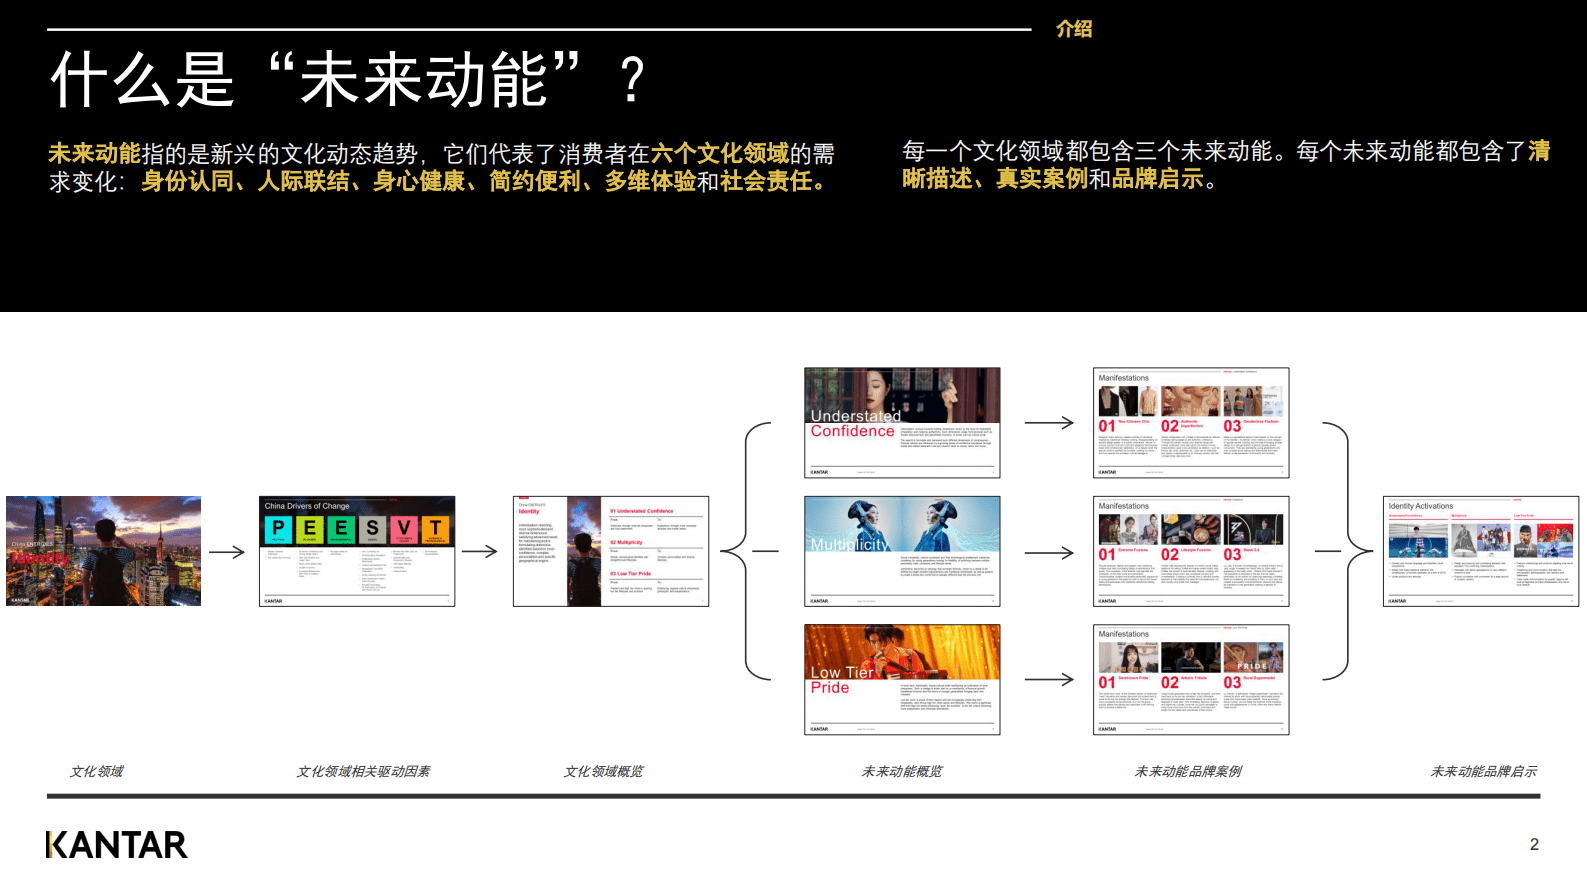Click the caption 未来动能品牌启示
Viewport: 1587px width, 892px height.
(x=1484, y=771)
